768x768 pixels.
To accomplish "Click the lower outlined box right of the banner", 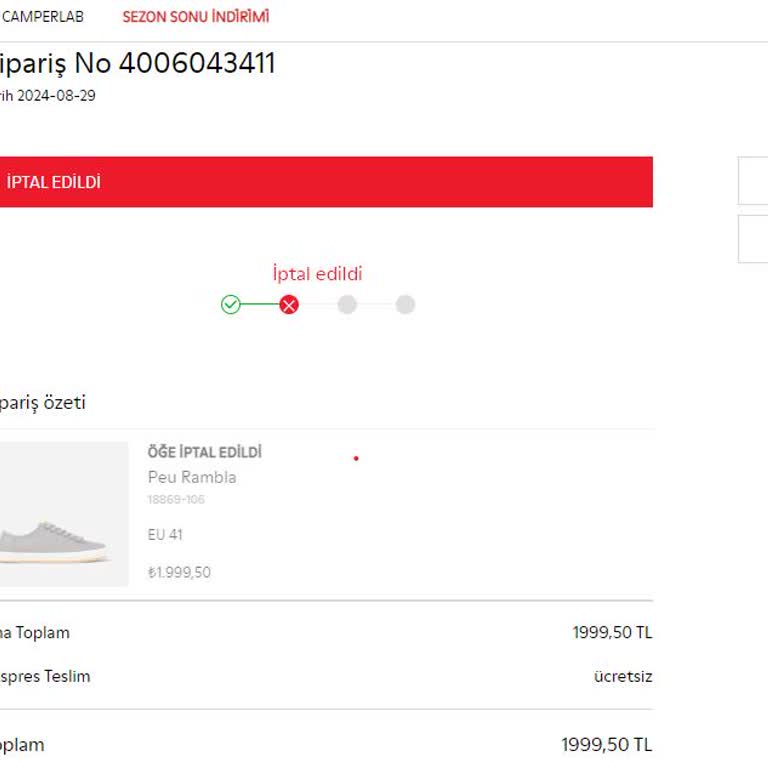I will tap(753, 239).
